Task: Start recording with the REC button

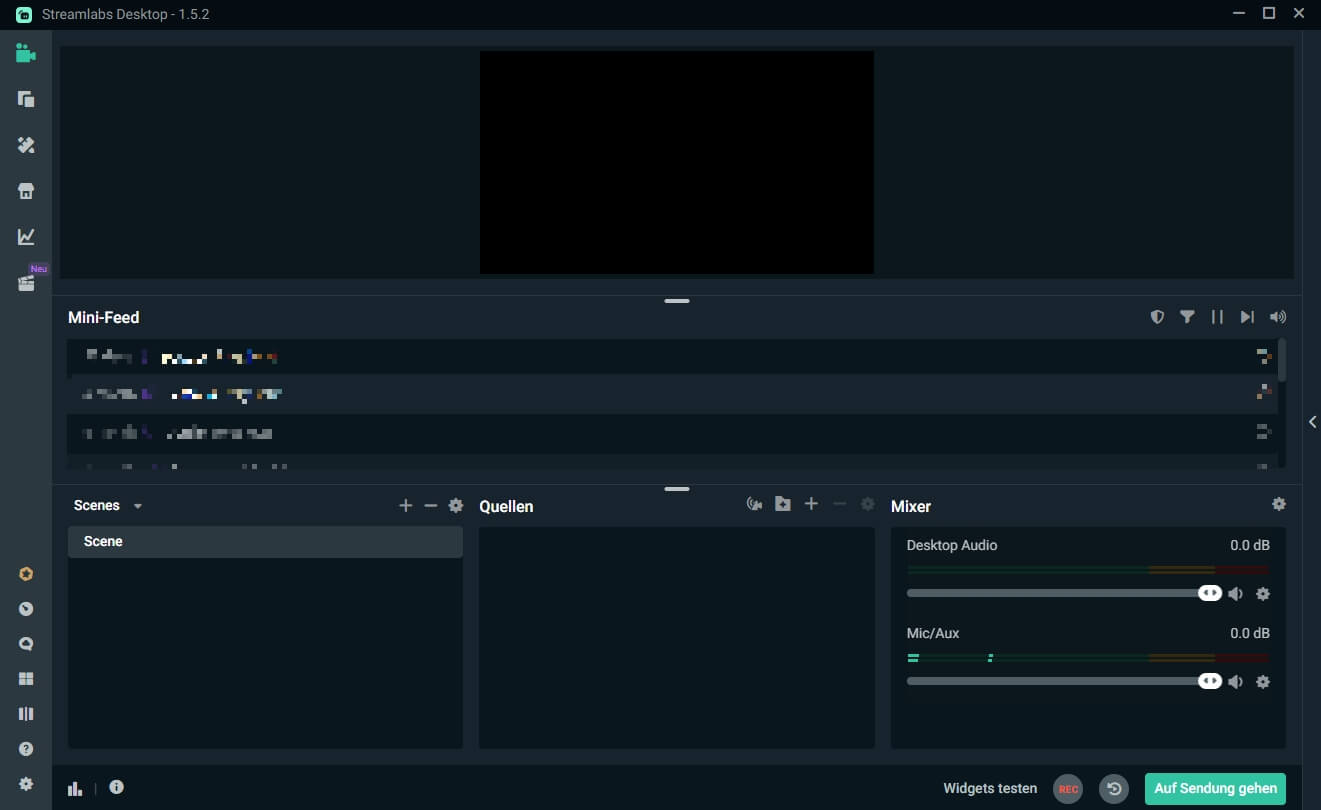Action: [1068, 789]
